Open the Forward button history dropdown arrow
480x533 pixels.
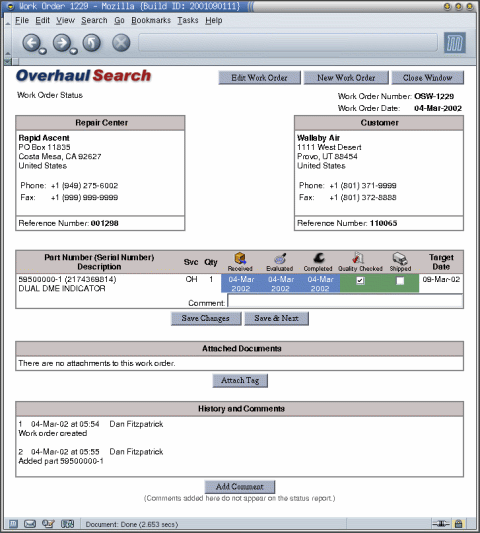coord(73,51)
